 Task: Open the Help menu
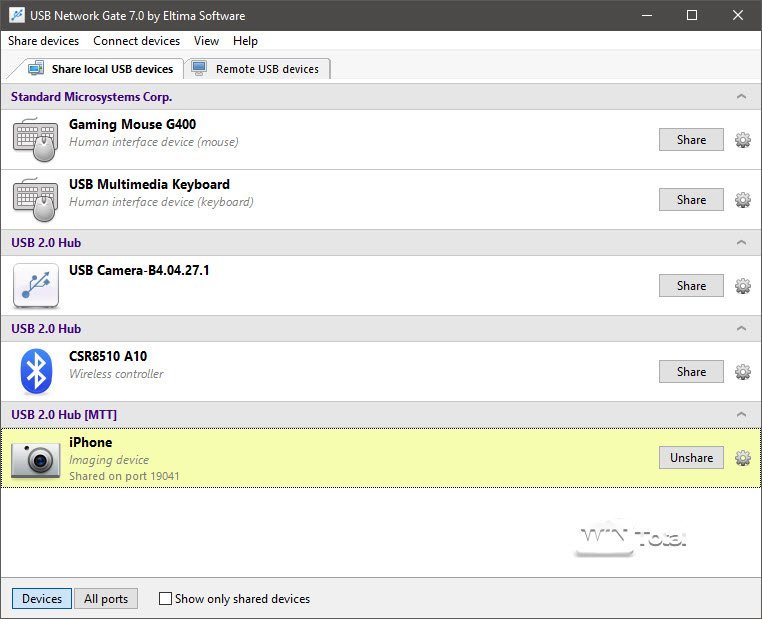point(245,41)
